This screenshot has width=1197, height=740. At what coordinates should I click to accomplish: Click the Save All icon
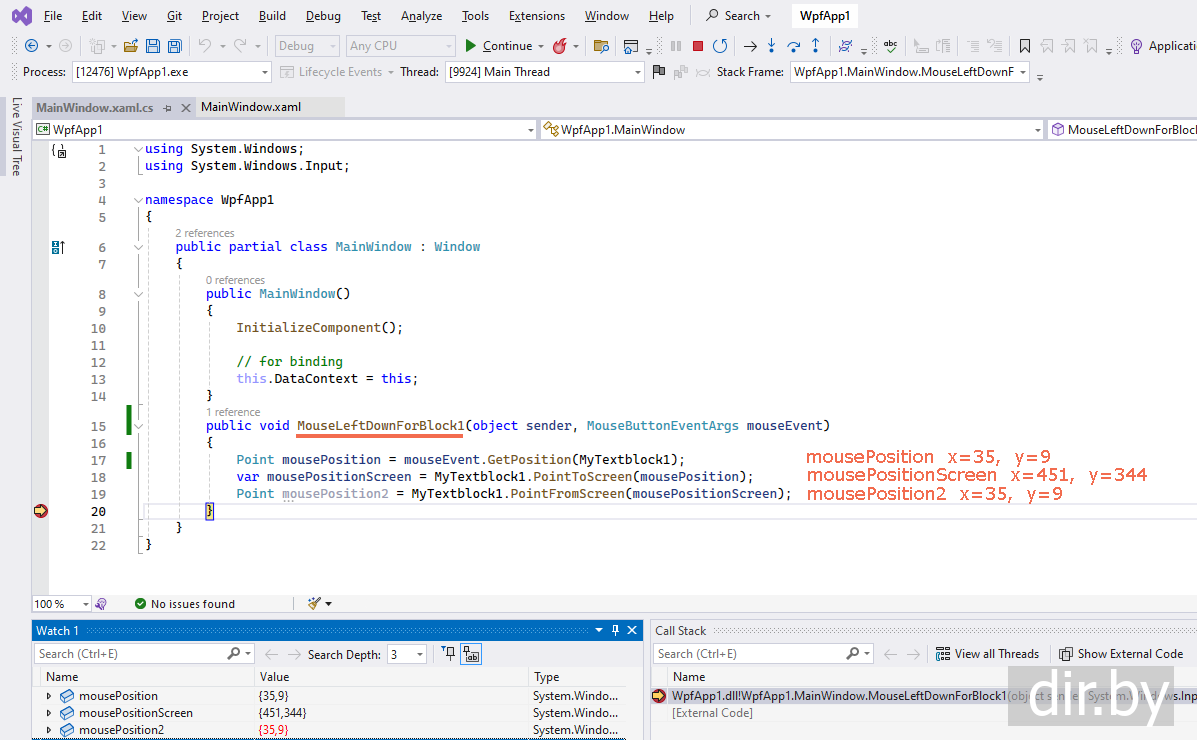[174, 46]
